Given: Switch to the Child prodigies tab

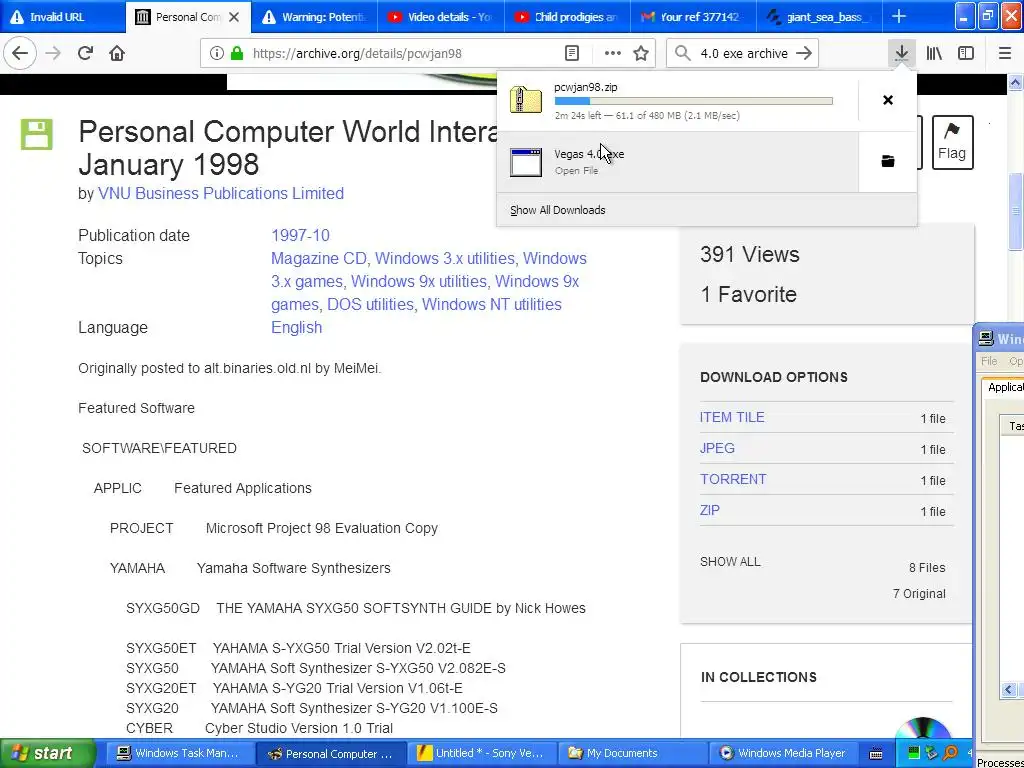Looking at the screenshot, I should [x=567, y=17].
